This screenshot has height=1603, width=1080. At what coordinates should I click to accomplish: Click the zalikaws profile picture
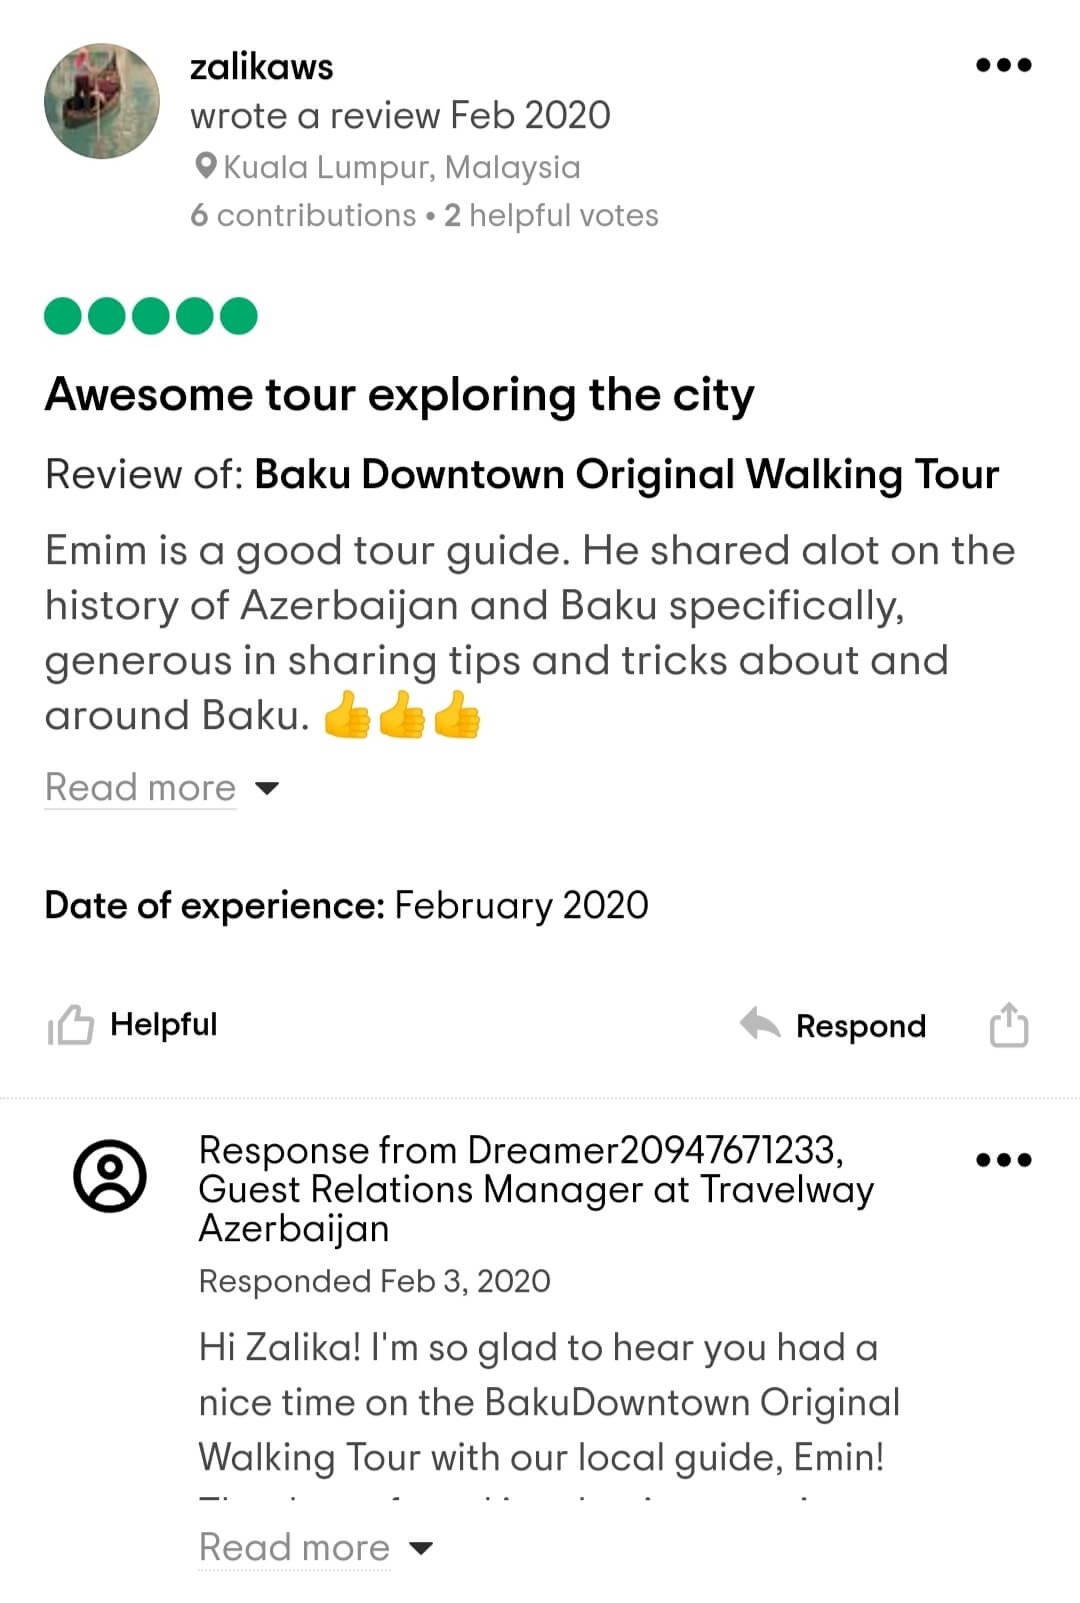[x=102, y=101]
